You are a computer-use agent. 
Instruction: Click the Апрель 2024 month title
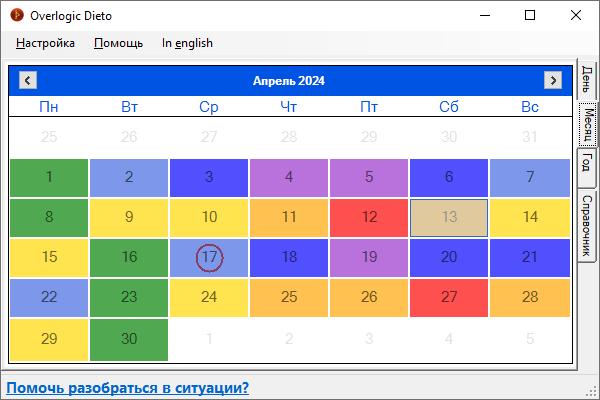(289, 81)
